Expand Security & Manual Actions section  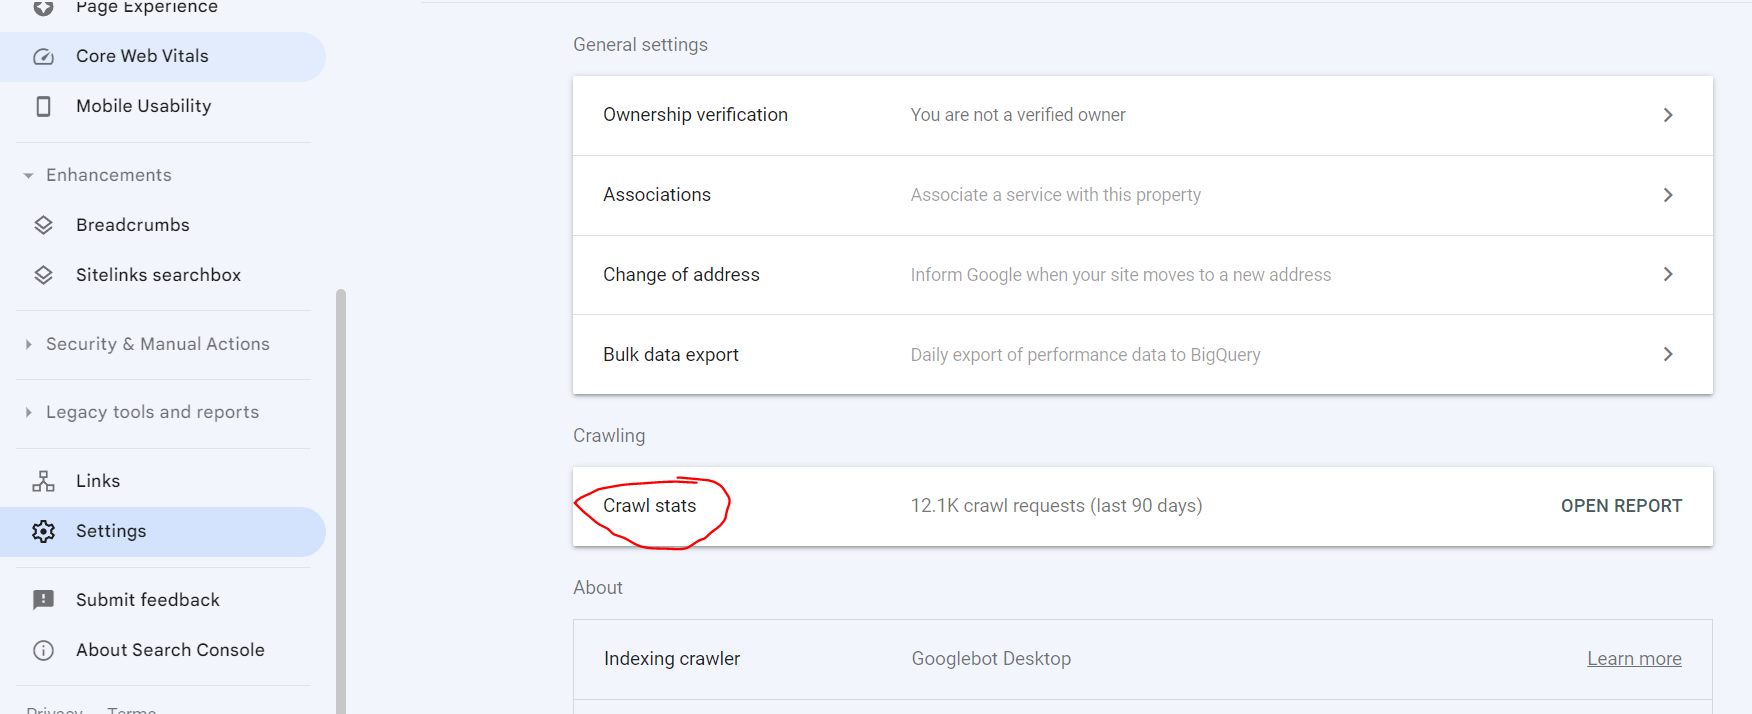28,344
